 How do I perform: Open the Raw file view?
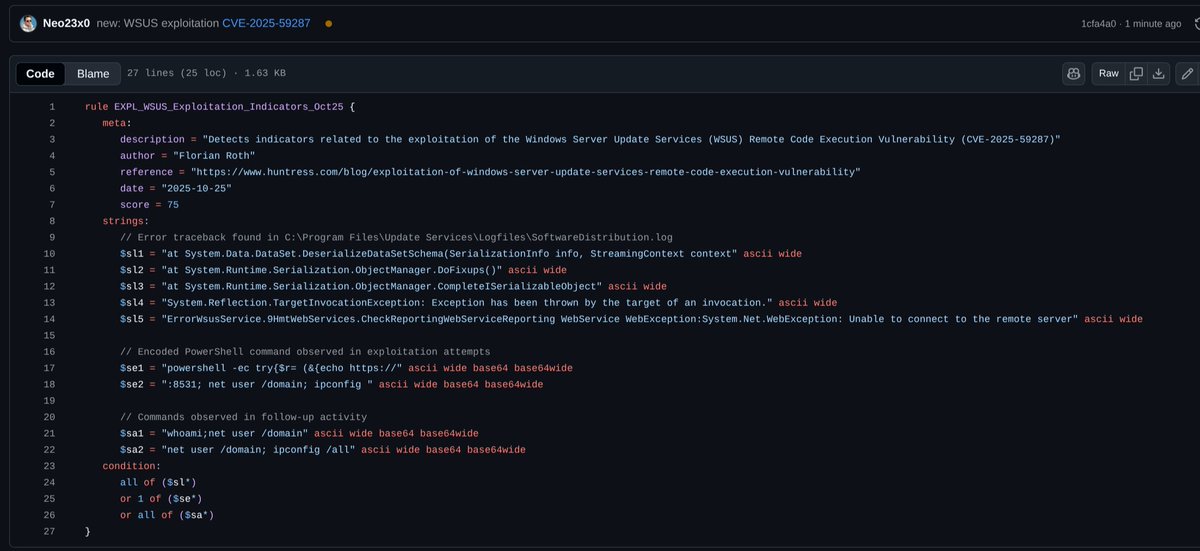[1108, 73]
